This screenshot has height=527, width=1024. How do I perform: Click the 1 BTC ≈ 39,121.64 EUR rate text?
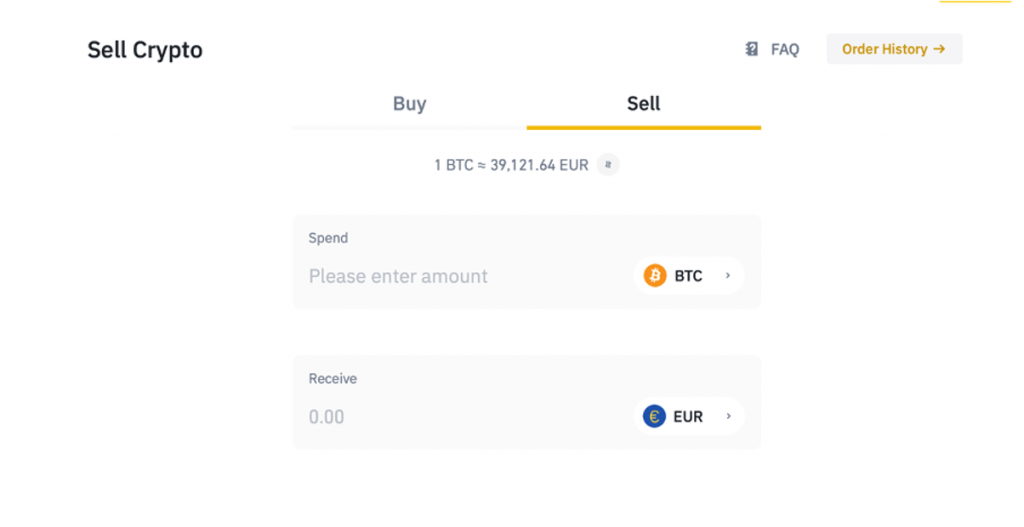tap(511, 165)
